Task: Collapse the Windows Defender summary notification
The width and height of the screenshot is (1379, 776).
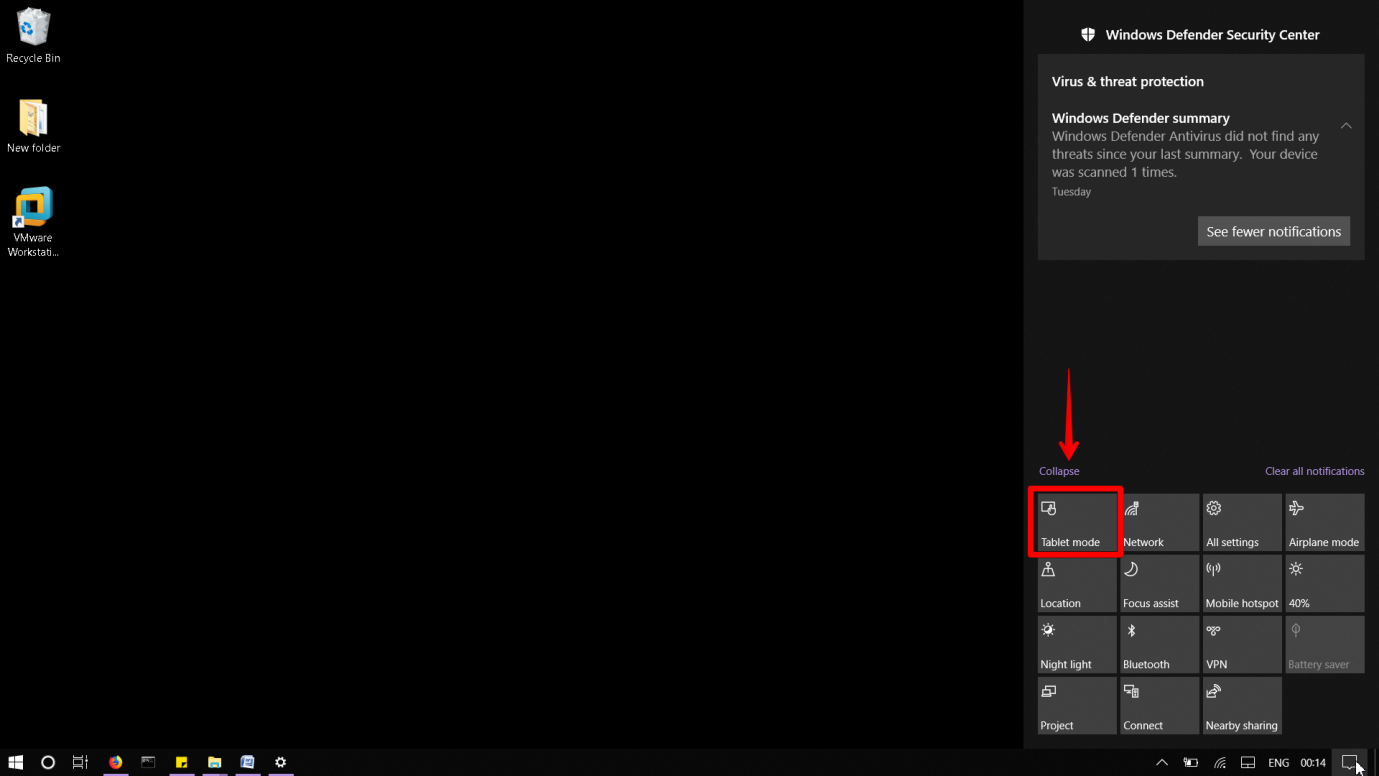Action: pyautogui.click(x=1346, y=125)
